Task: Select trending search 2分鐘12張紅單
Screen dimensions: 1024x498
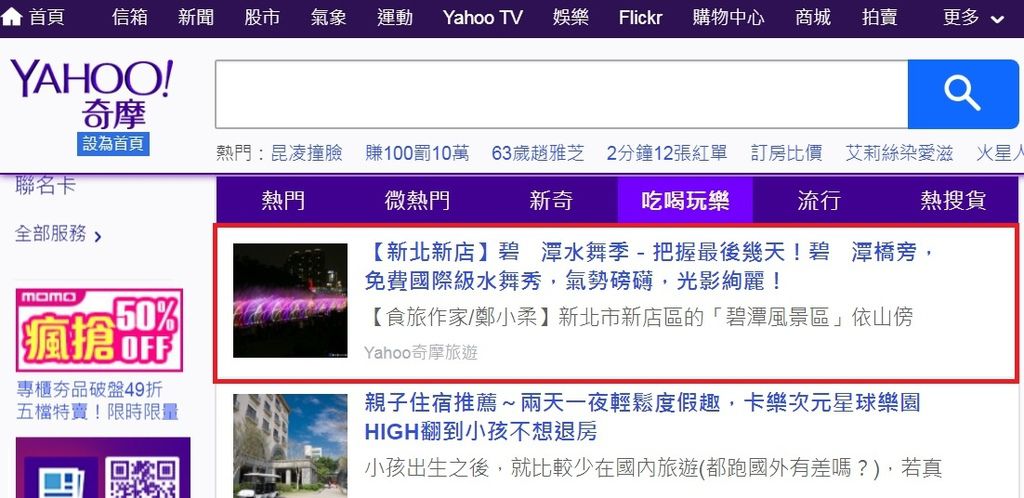Action: click(x=667, y=153)
